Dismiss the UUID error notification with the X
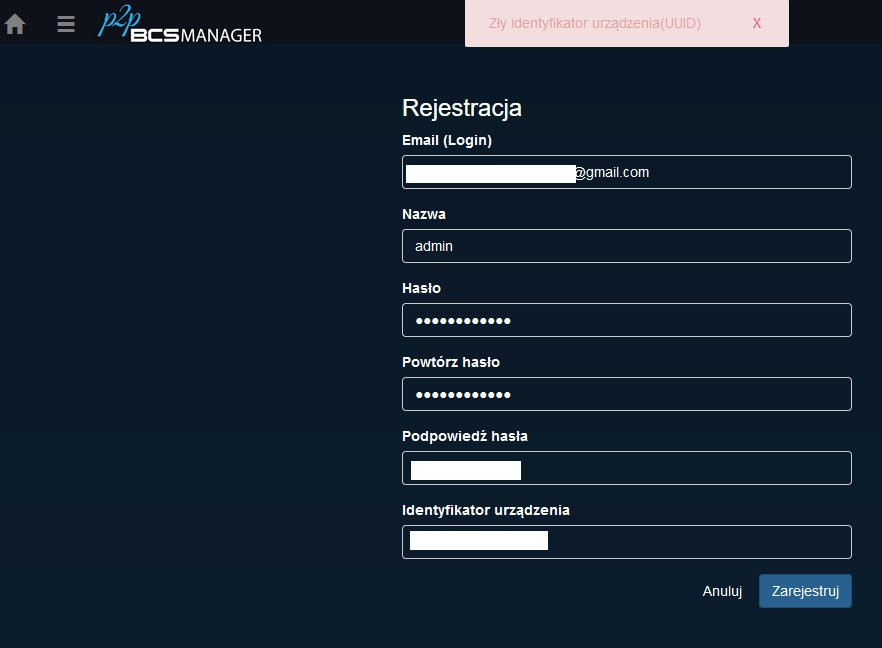Screen dimensions: 882x648 pyautogui.click(x=757, y=23)
